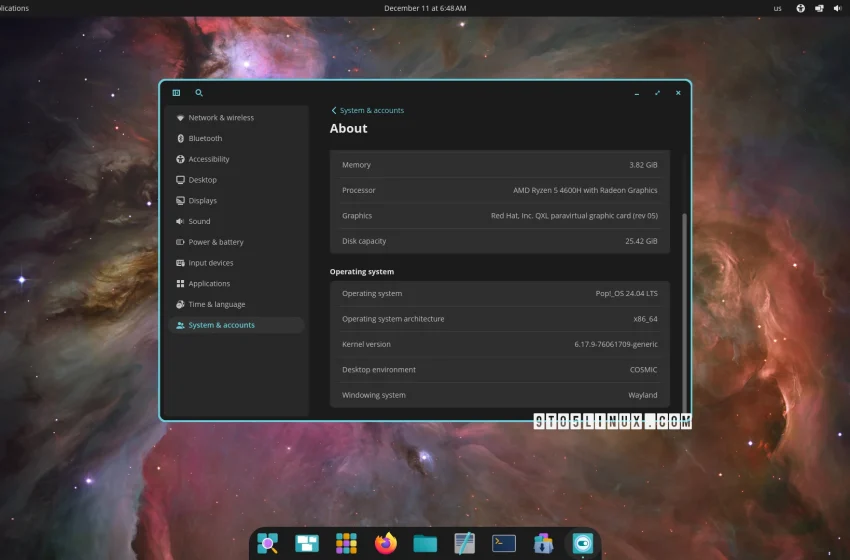Launch the text editor from dock
Viewport: 850px width, 560px height.
[465, 543]
